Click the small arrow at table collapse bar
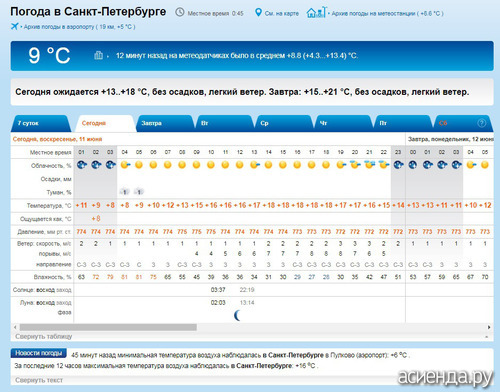500x392 pixels. pos(487,337)
